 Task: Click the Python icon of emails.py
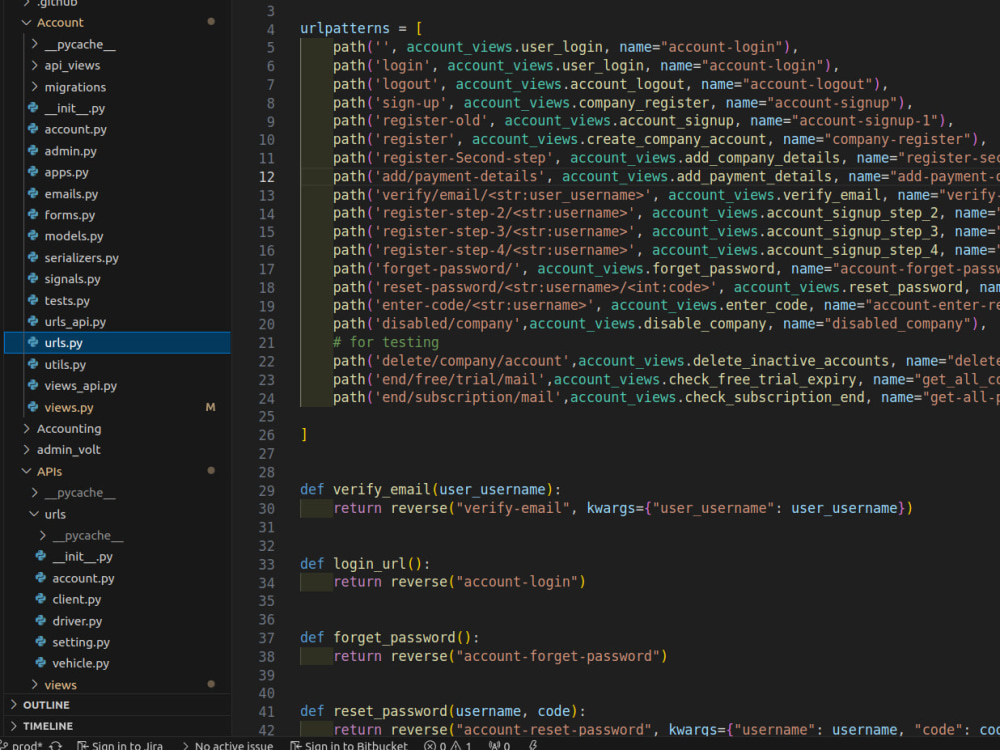tap(33, 193)
